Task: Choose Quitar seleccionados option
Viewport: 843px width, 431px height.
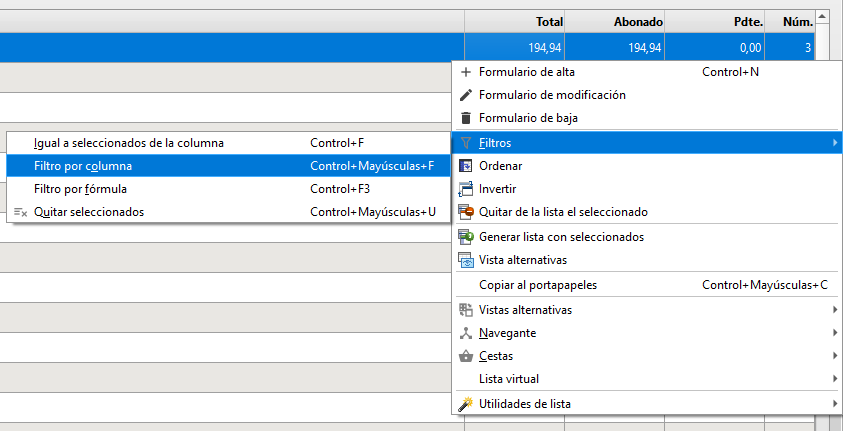Action: click(89, 212)
